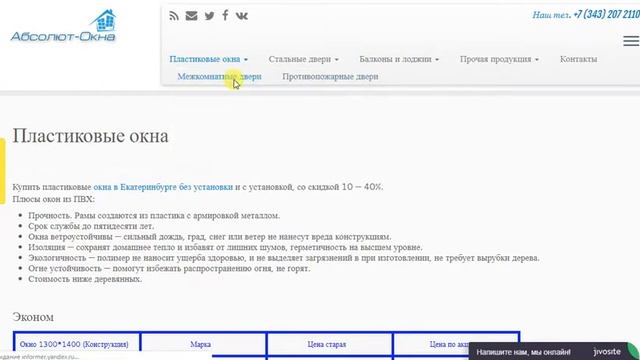The image size is (640, 360).
Task: Click table header 'Цена старая'
Action: coord(327,344)
